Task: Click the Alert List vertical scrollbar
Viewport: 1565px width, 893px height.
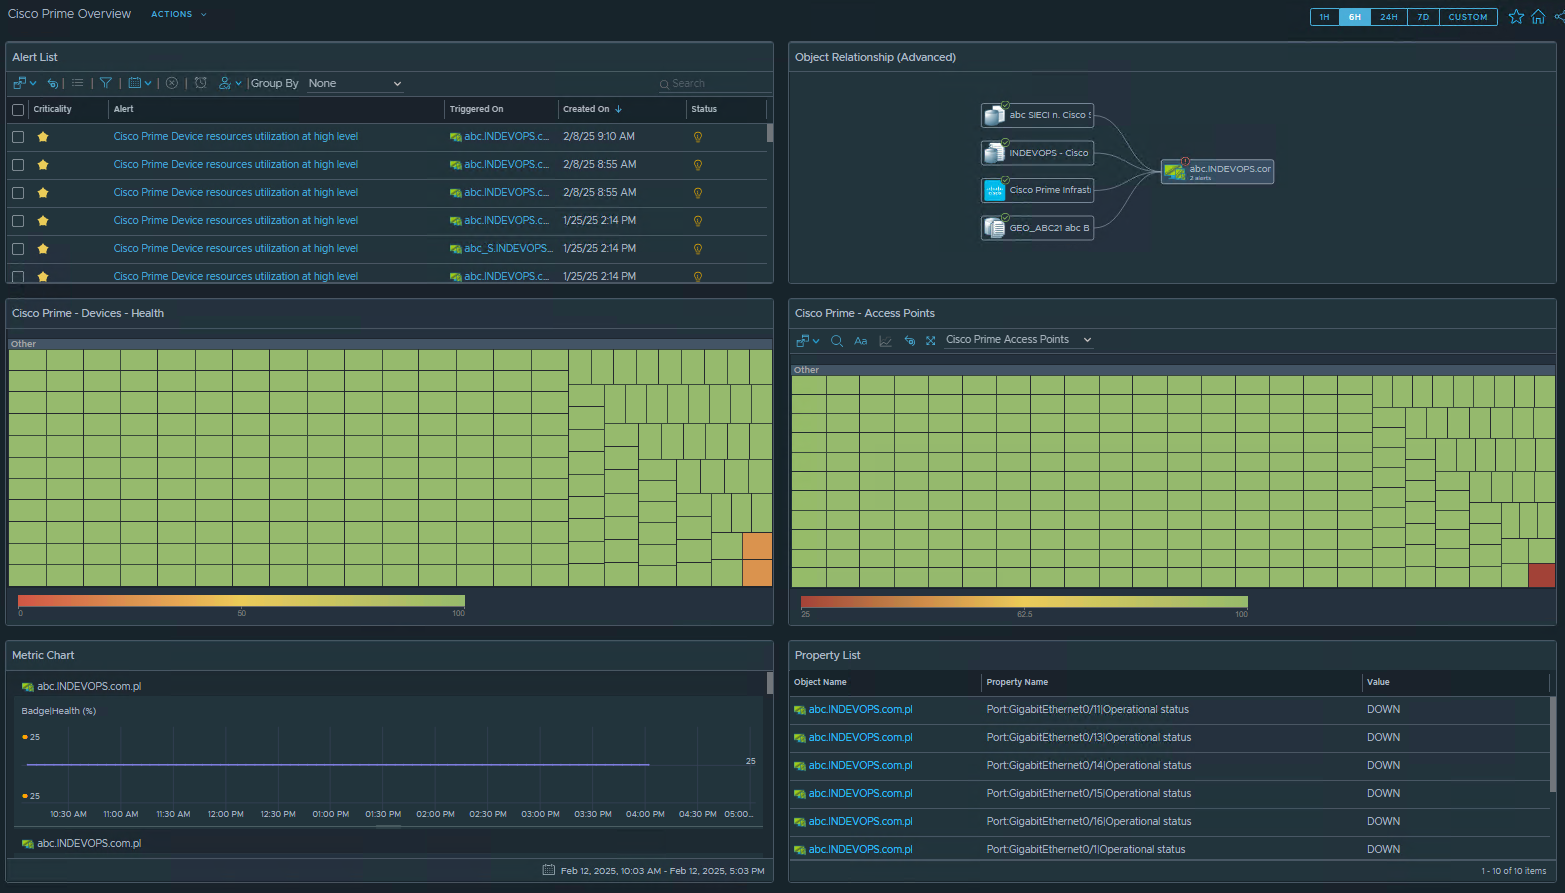Action: [769, 133]
